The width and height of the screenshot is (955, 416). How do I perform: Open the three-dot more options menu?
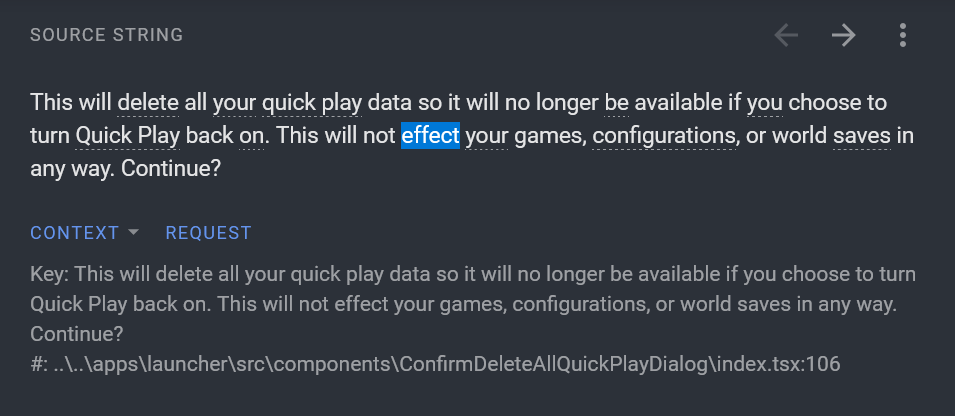tap(902, 36)
